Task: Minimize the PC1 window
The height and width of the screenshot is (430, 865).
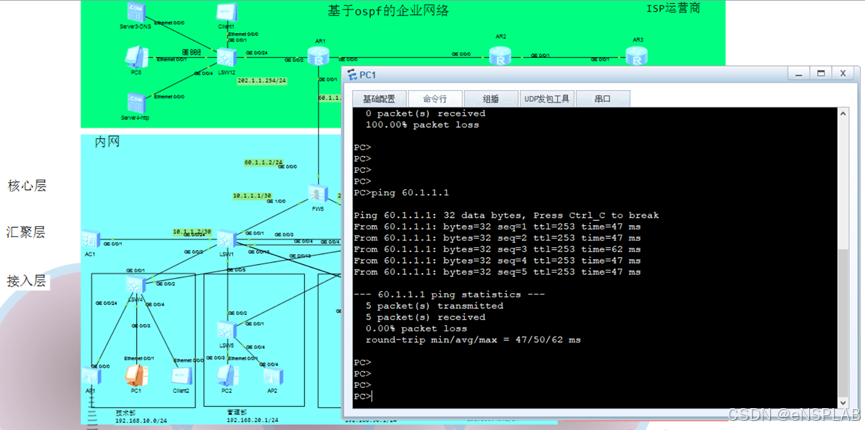Action: 798,73
